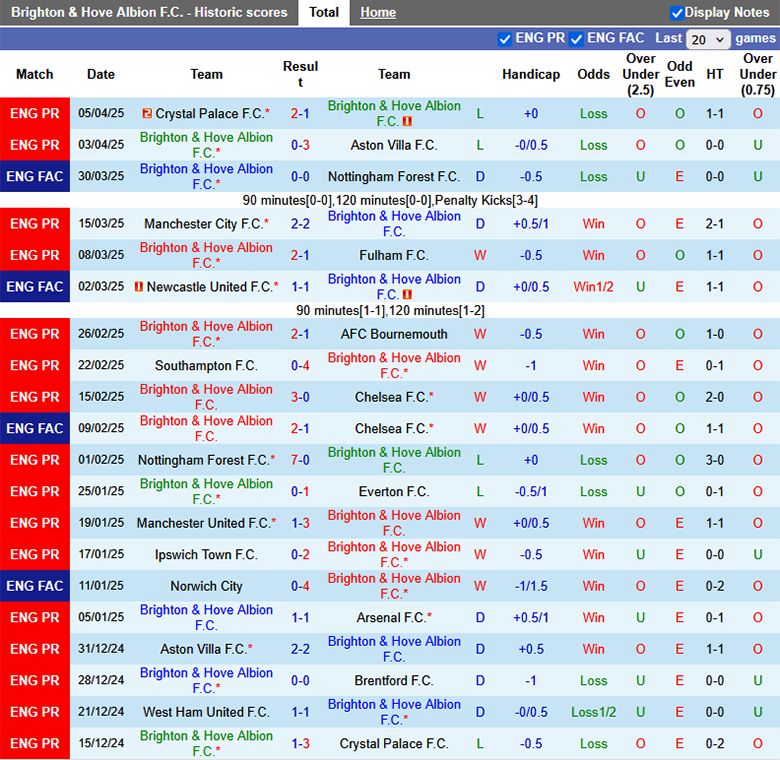
Task: Uncheck the ENG PR league filter
Action: (504, 39)
